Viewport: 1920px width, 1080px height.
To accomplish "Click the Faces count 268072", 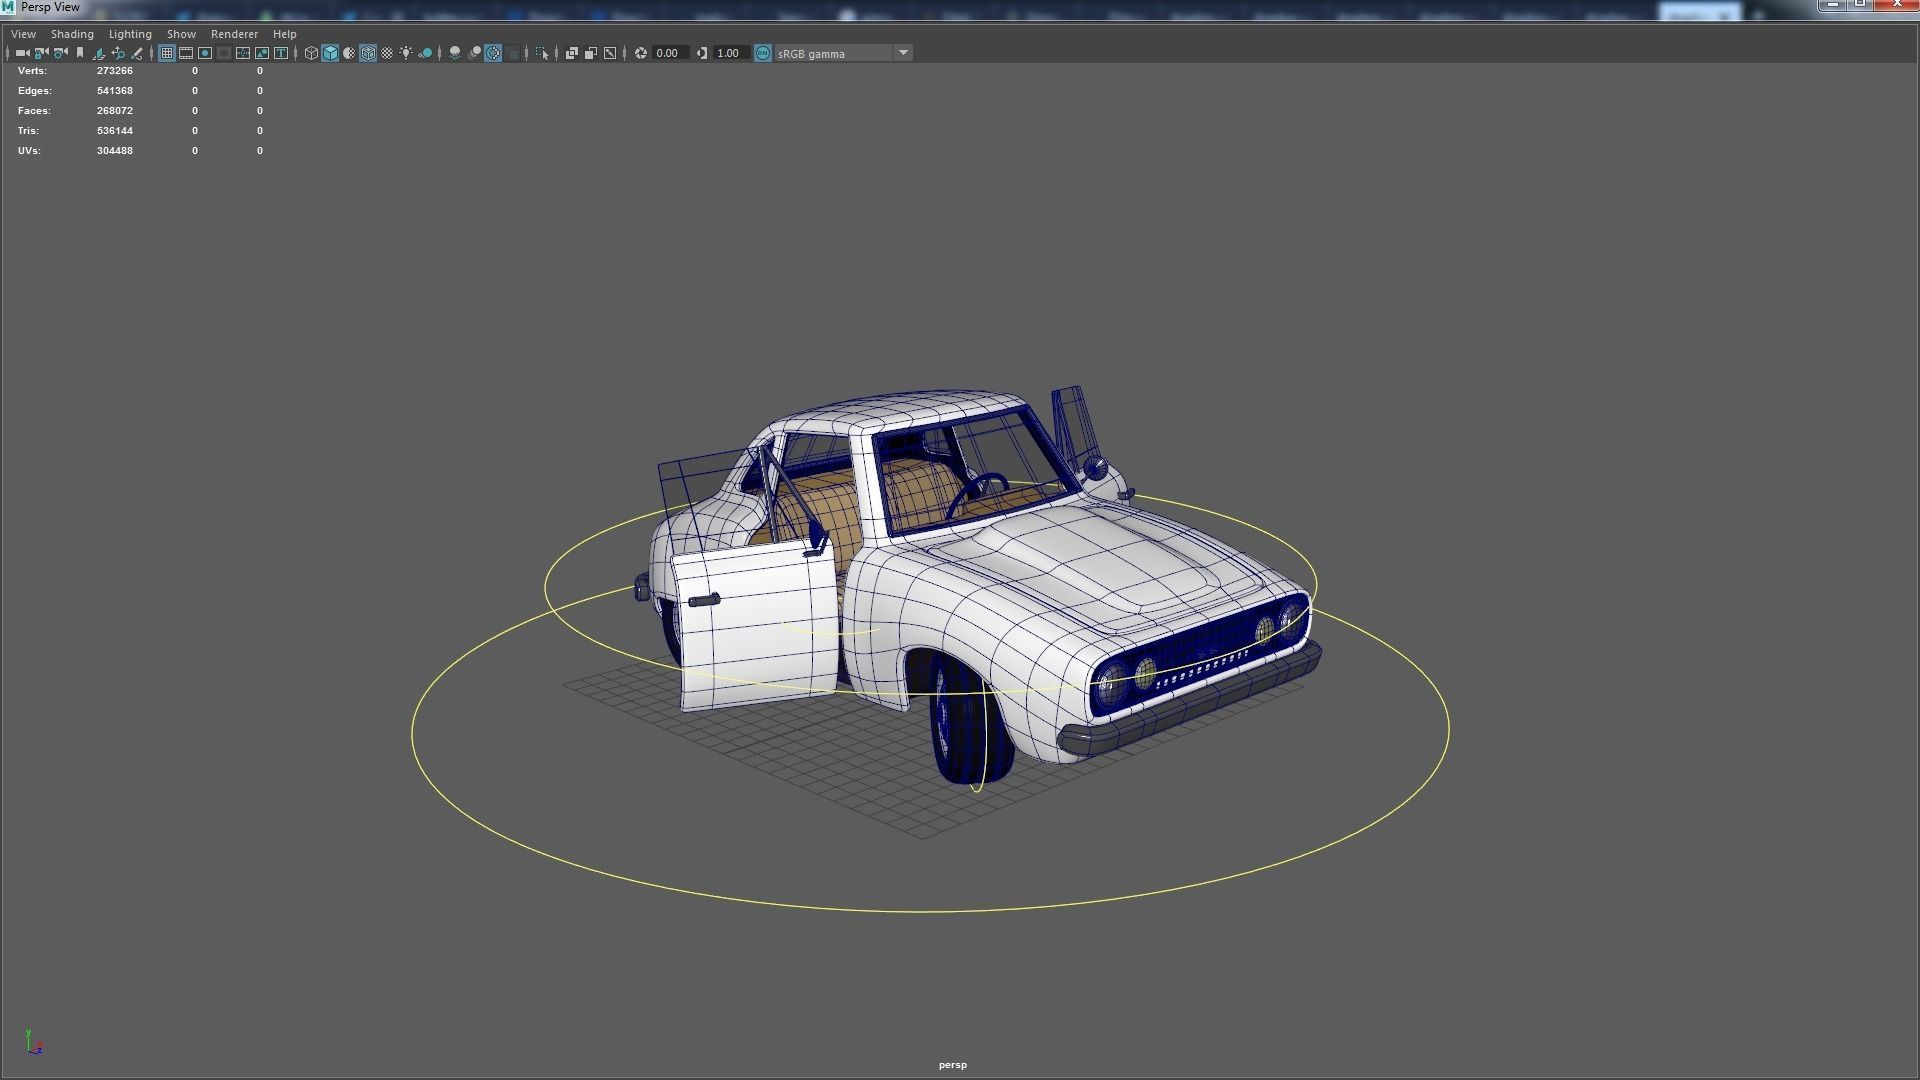I will 115,111.
